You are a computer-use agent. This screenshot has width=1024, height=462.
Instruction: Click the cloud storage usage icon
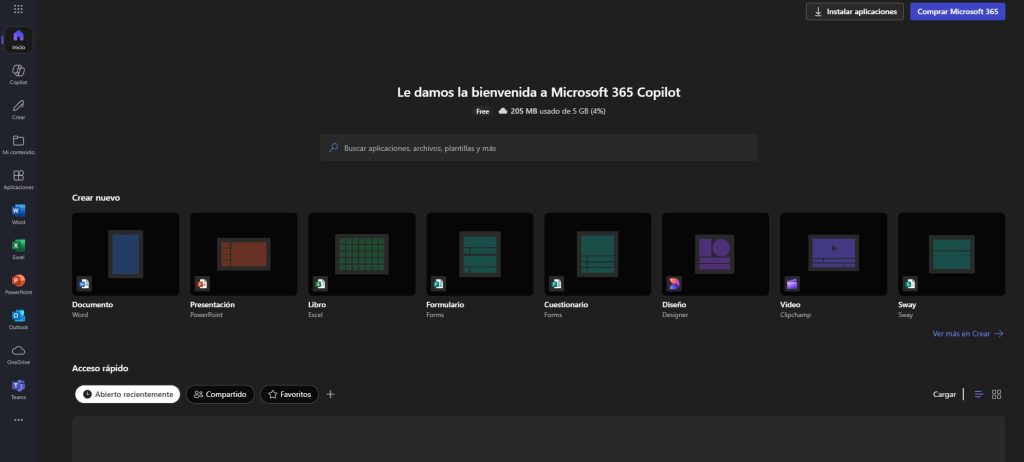[503, 111]
